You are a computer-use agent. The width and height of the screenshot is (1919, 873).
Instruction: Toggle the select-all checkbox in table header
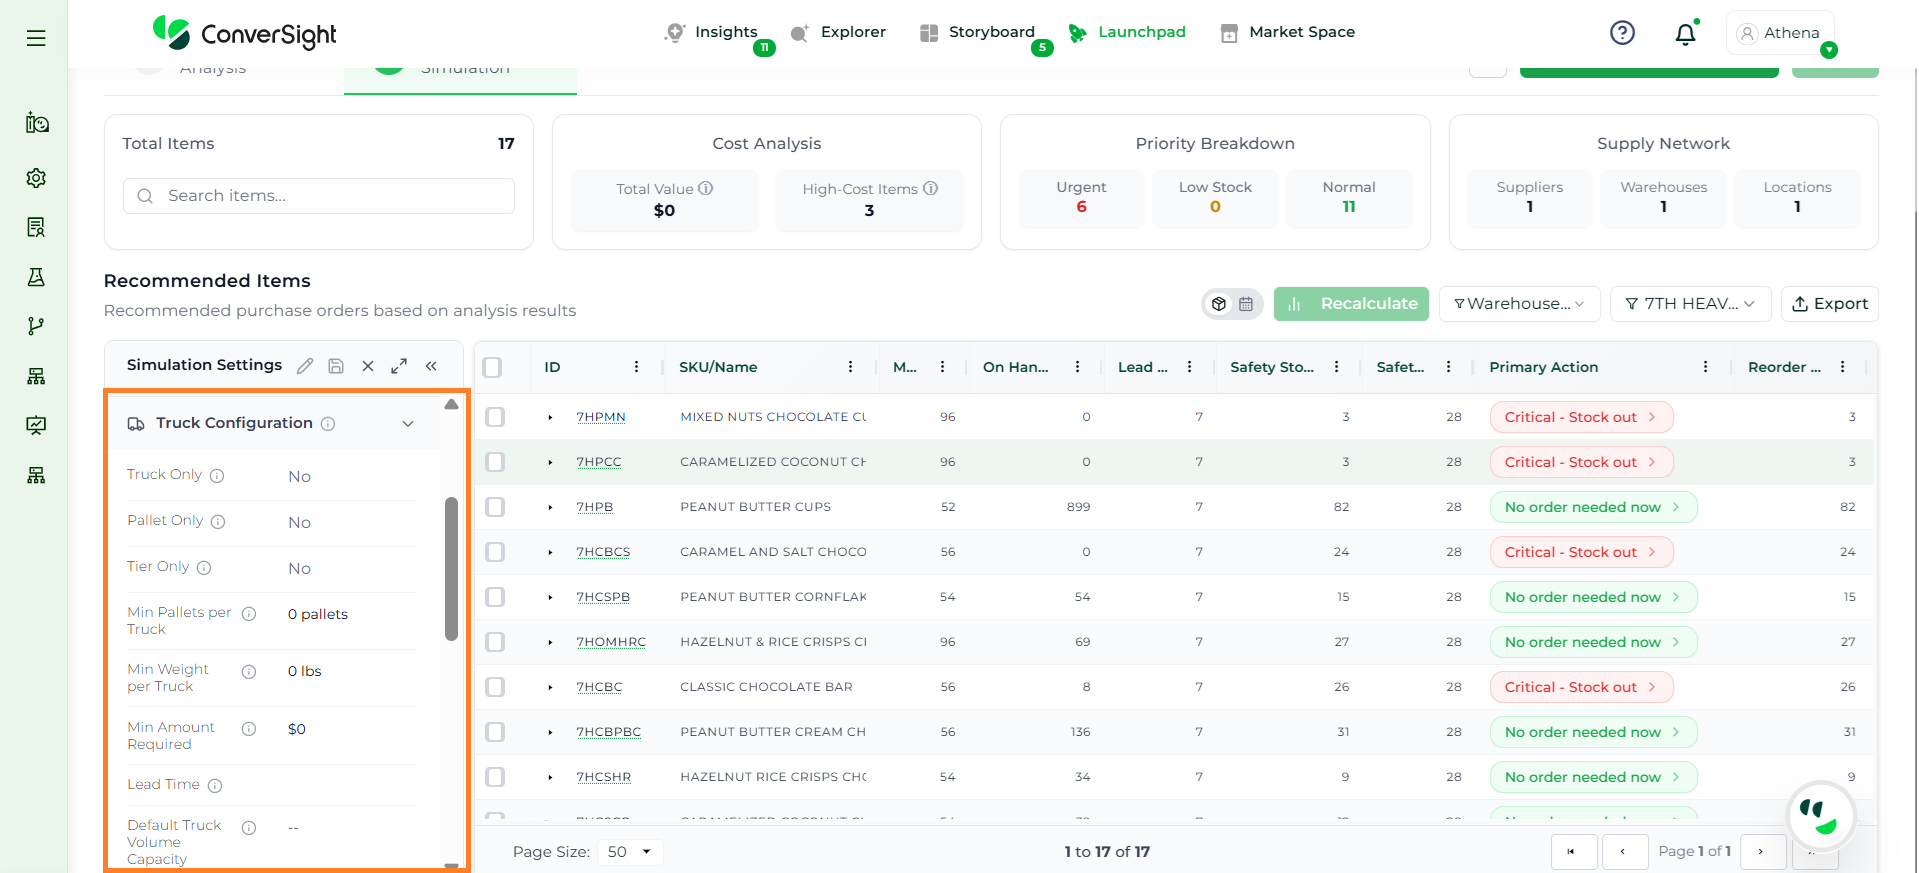tap(492, 367)
